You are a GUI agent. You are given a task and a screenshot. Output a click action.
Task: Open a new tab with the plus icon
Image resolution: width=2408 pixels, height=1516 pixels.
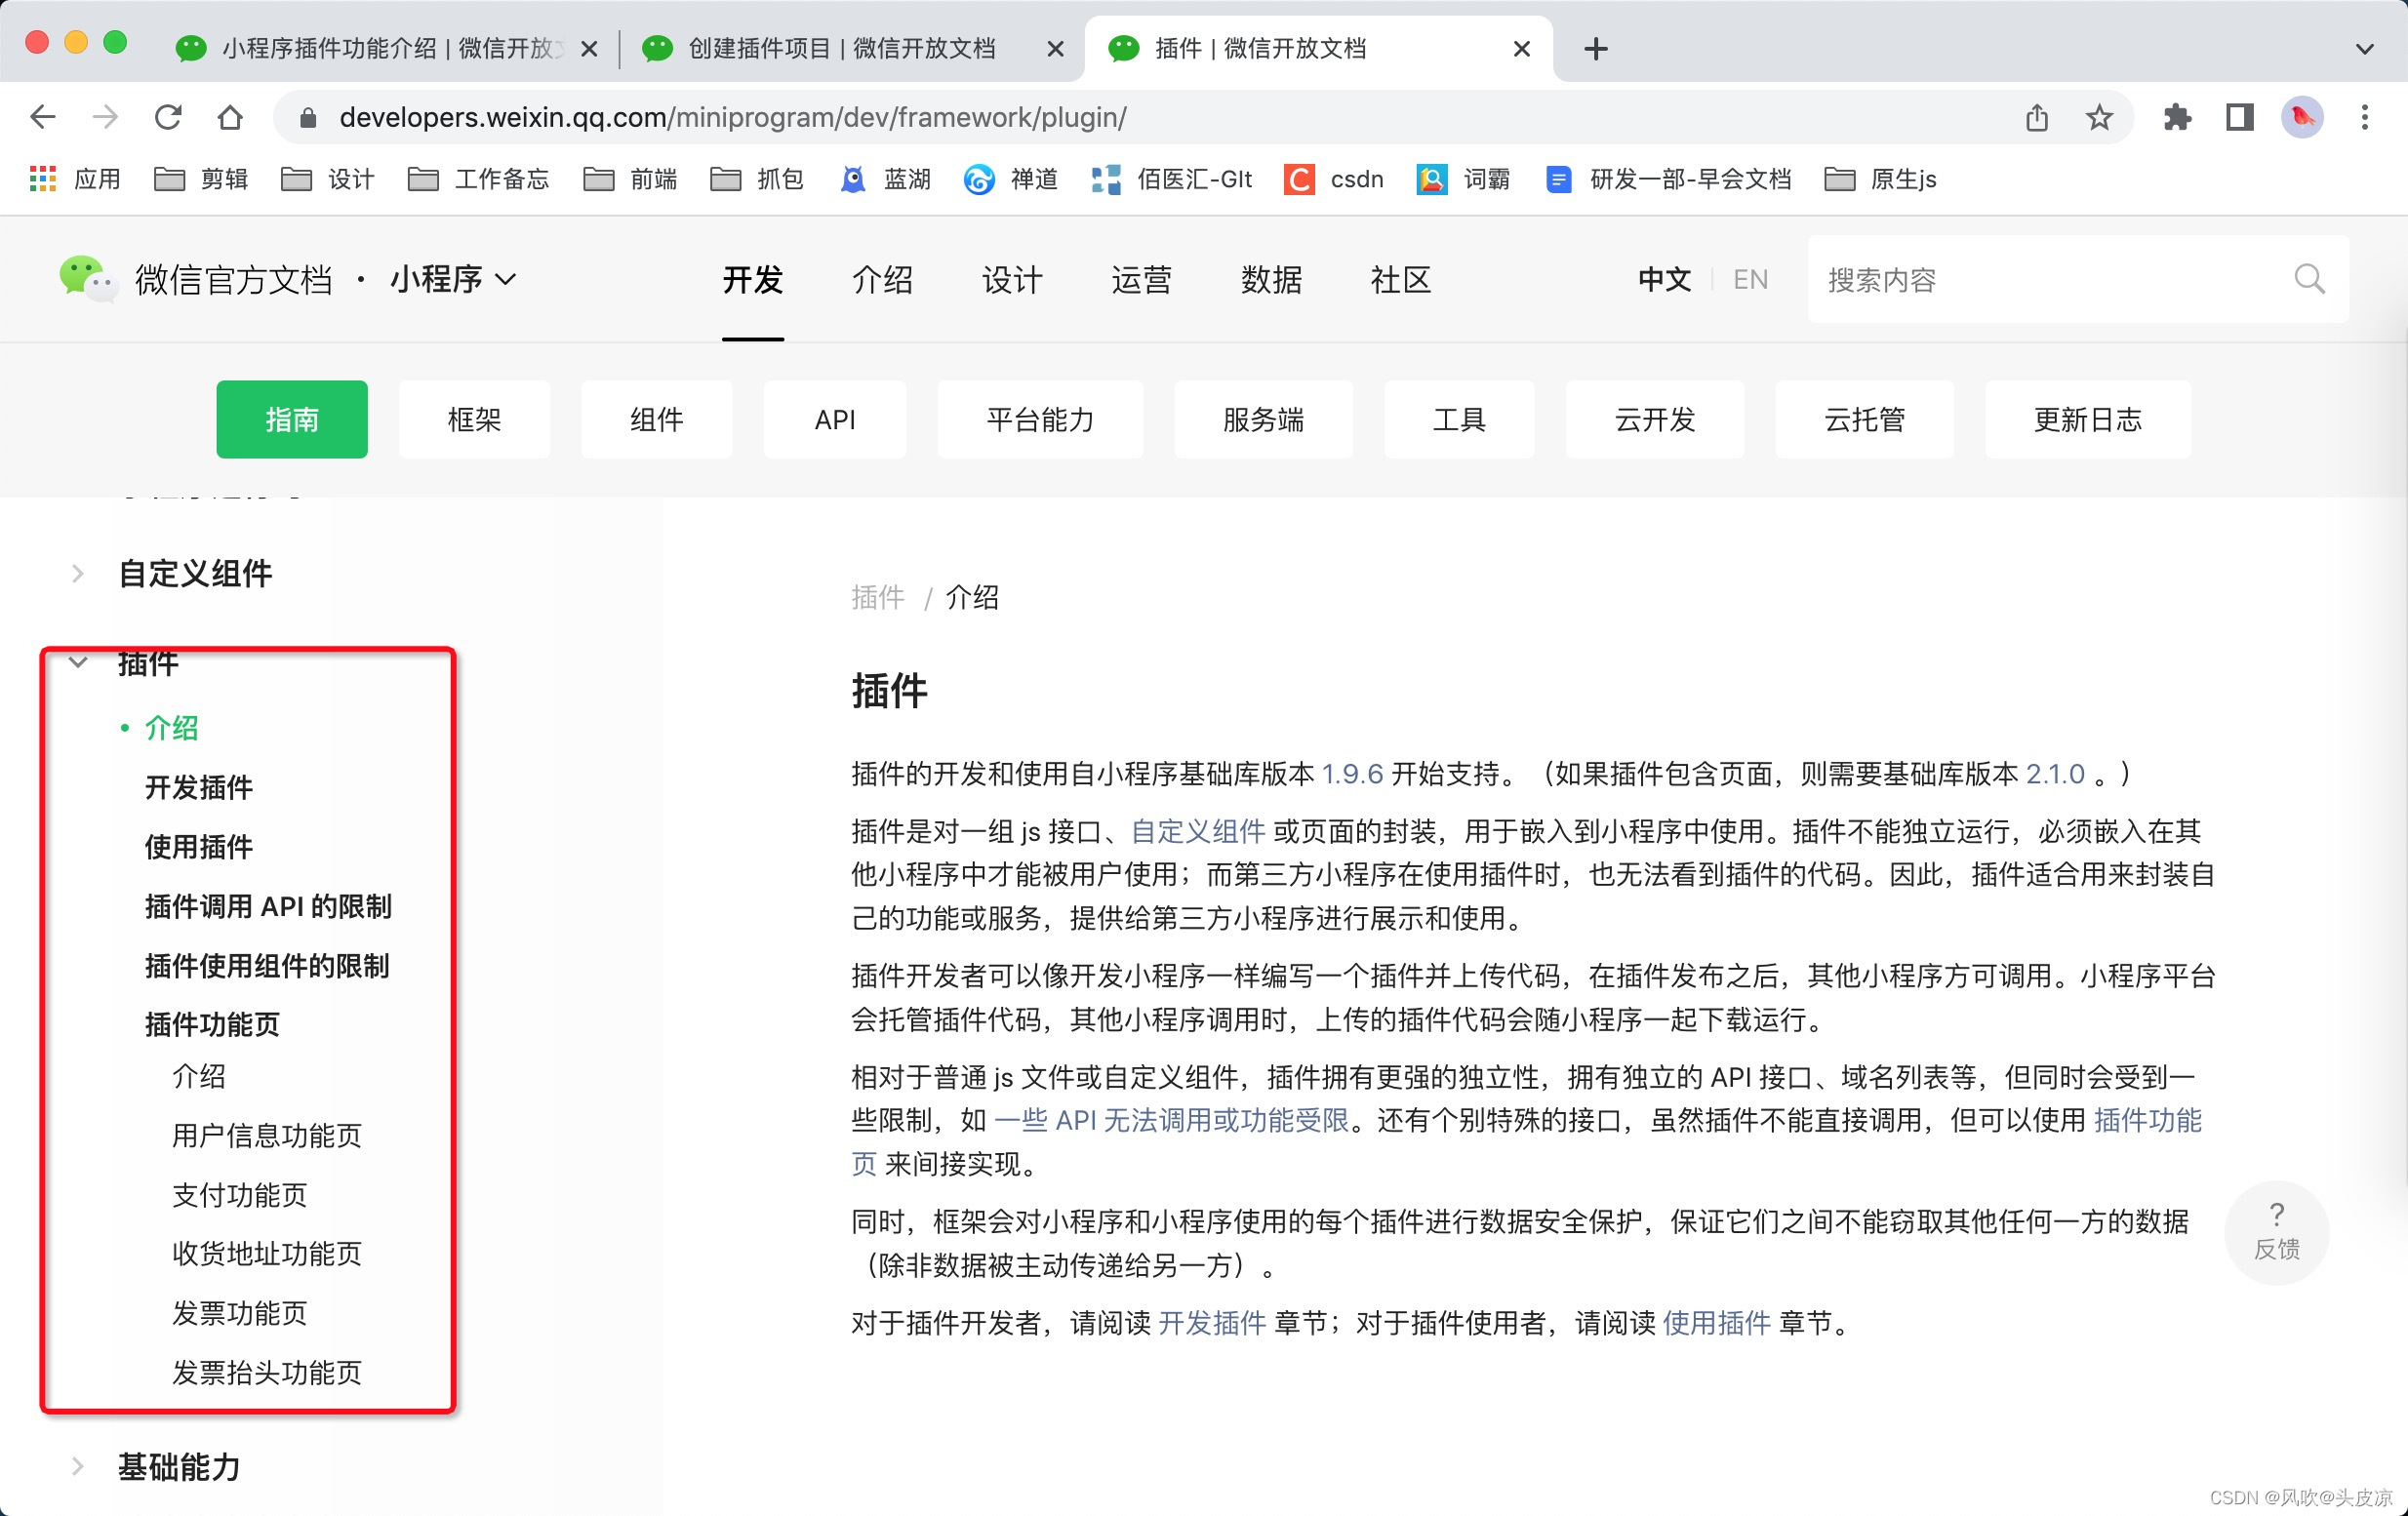1596,48
